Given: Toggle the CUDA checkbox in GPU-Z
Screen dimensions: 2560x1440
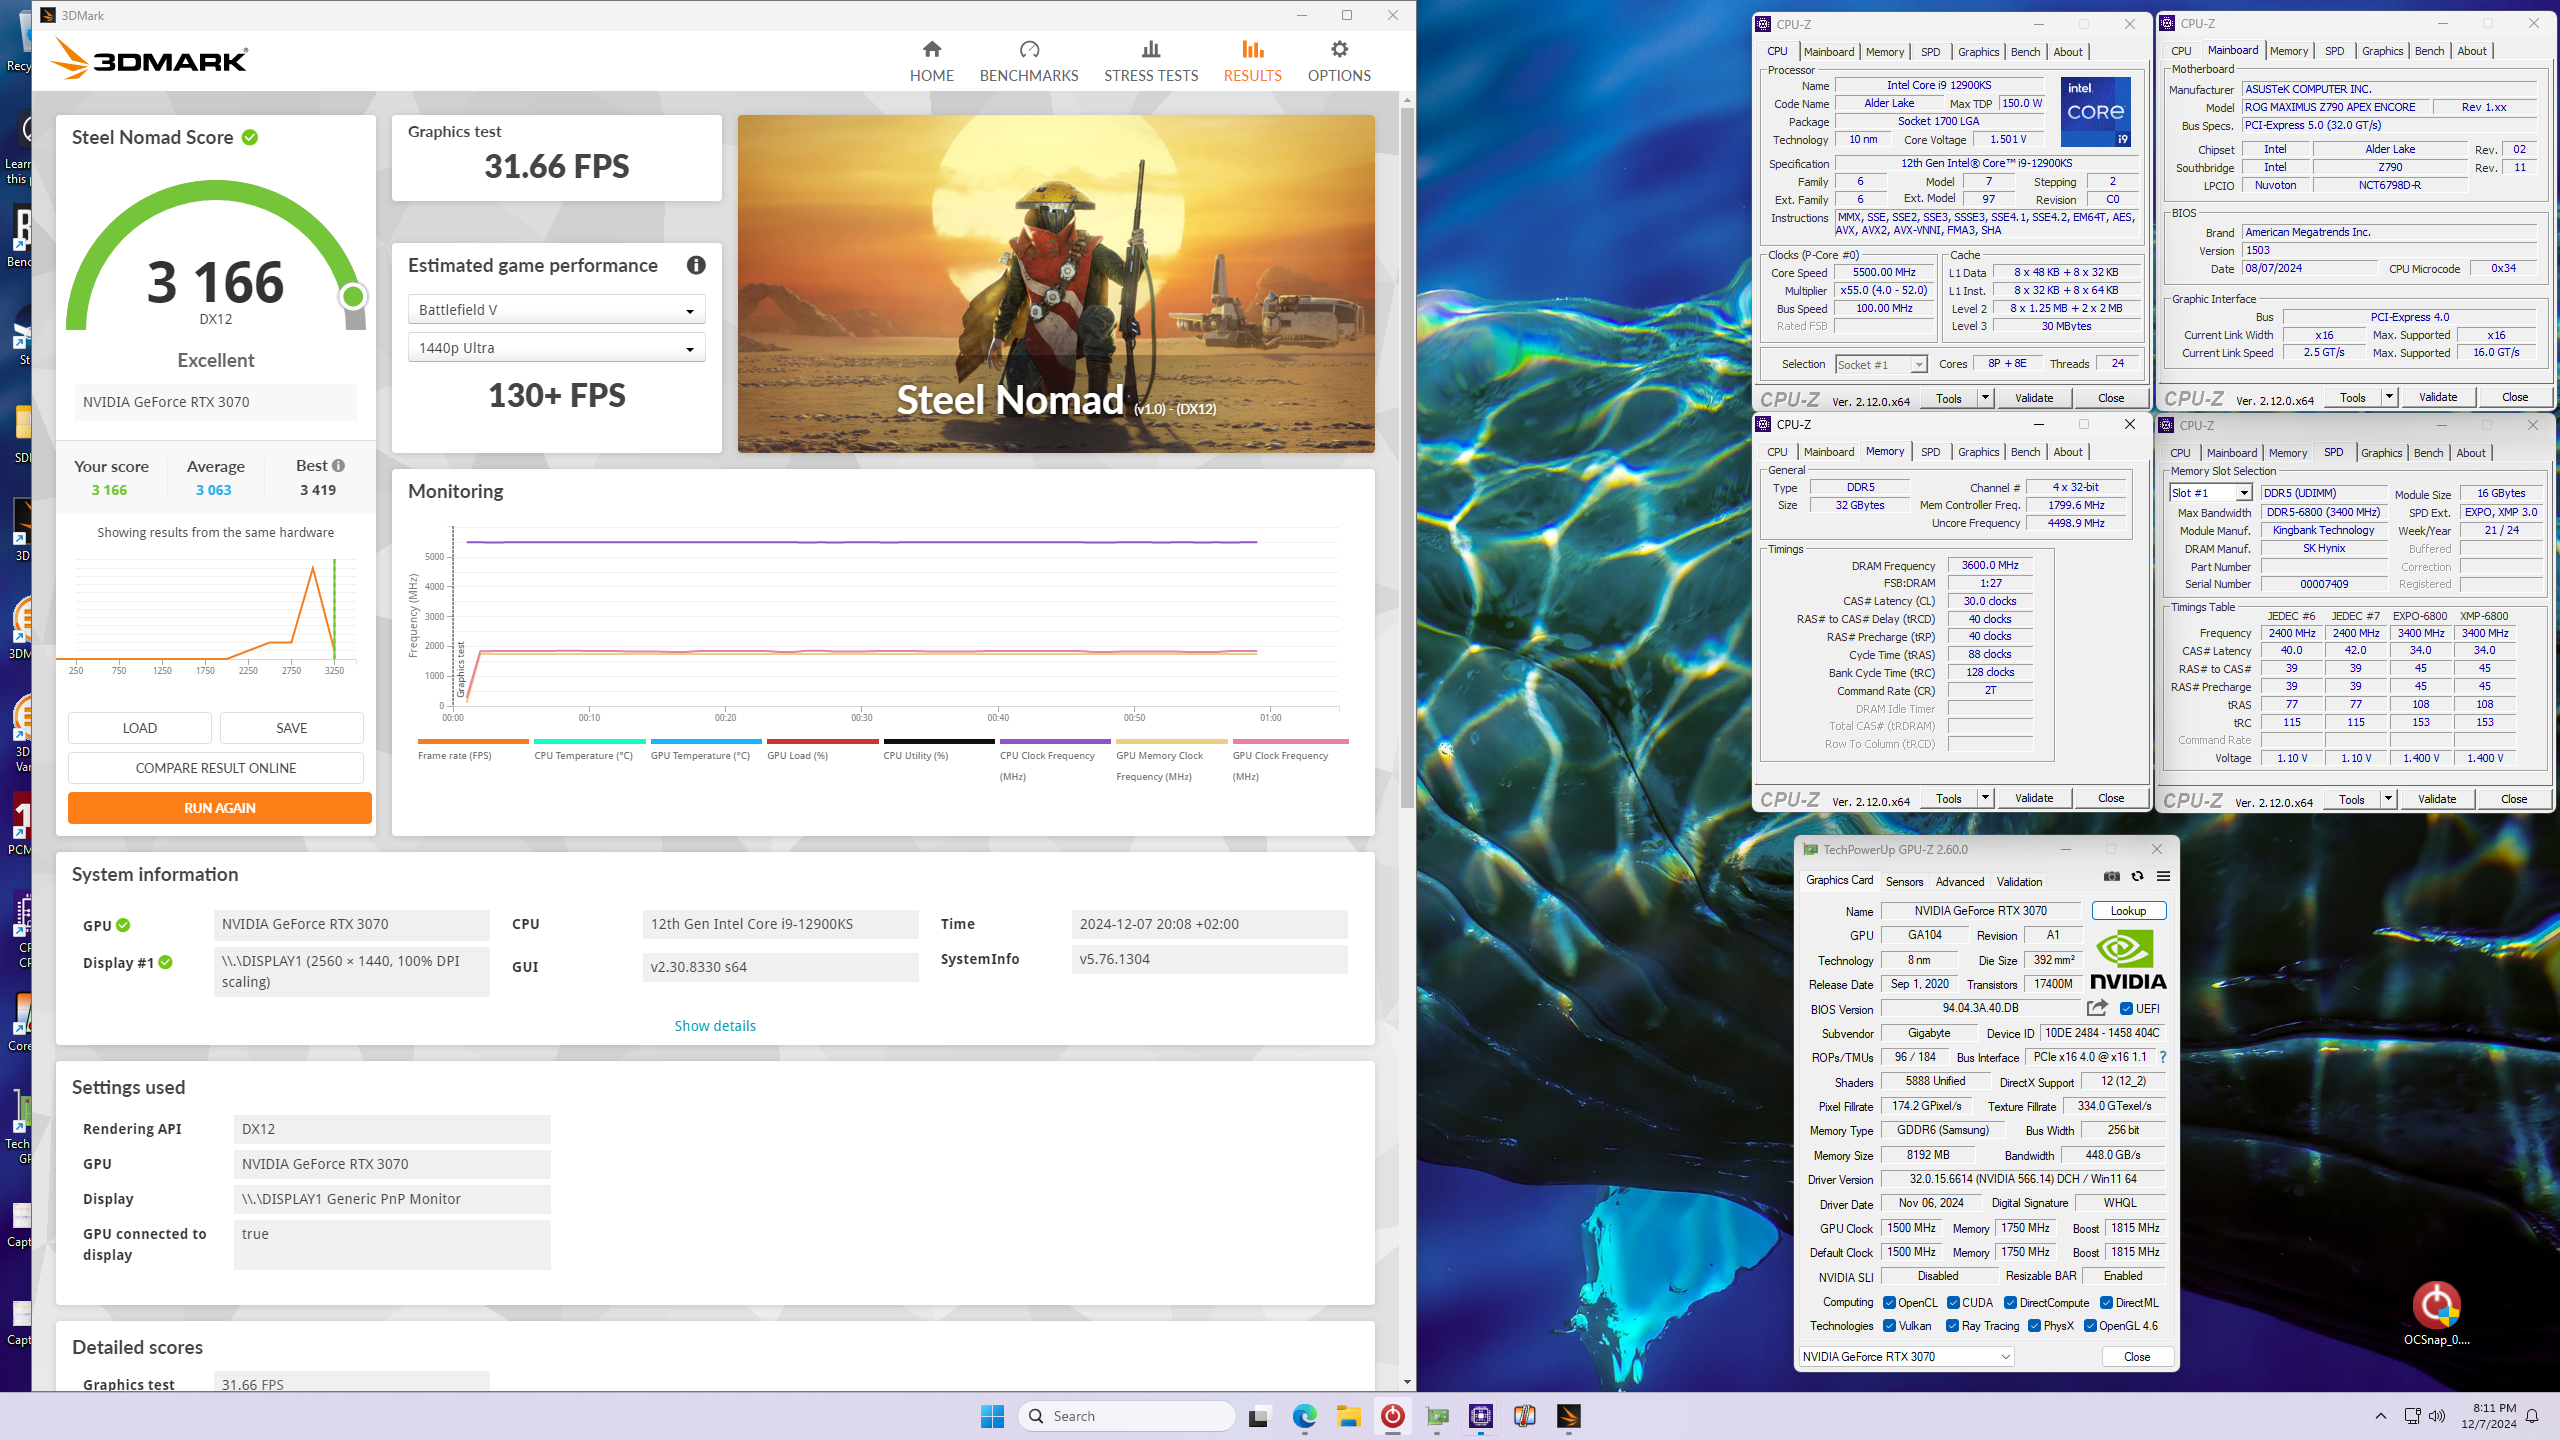Looking at the screenshot, I should [x=1952, y=1303].
